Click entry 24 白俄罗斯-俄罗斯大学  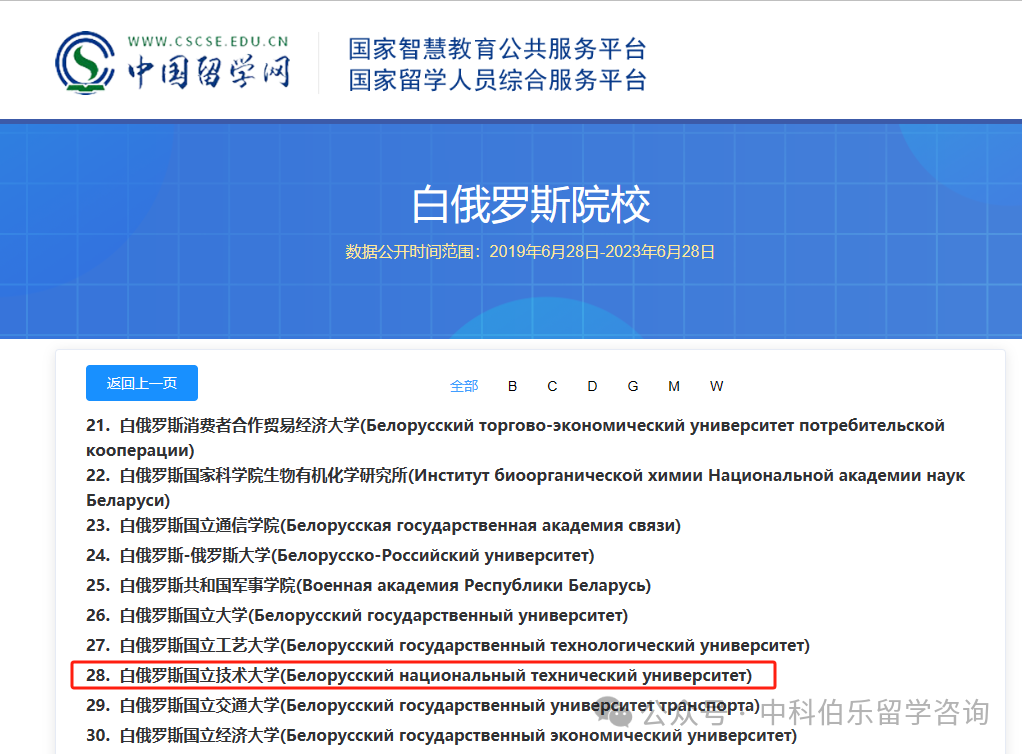[x=340, y=555]
